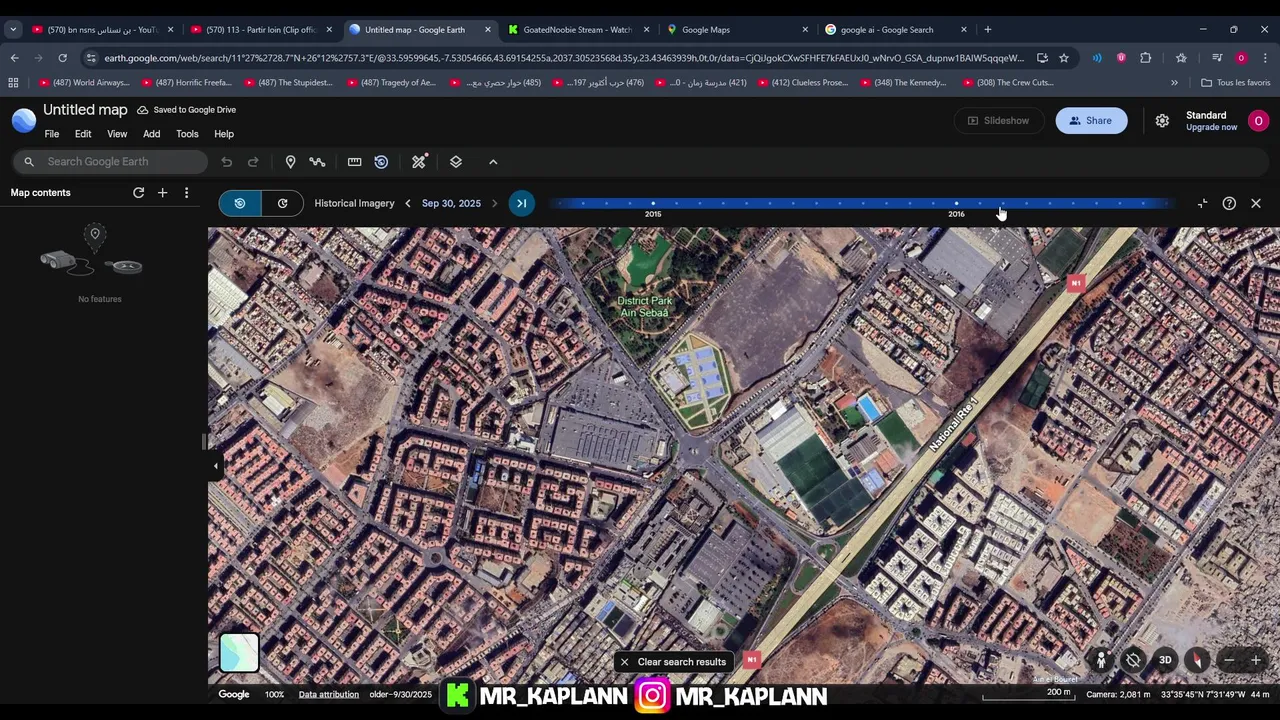Open the Google Earth settings gear
The image size is (1280, 720).
[x=1162, y=120]
